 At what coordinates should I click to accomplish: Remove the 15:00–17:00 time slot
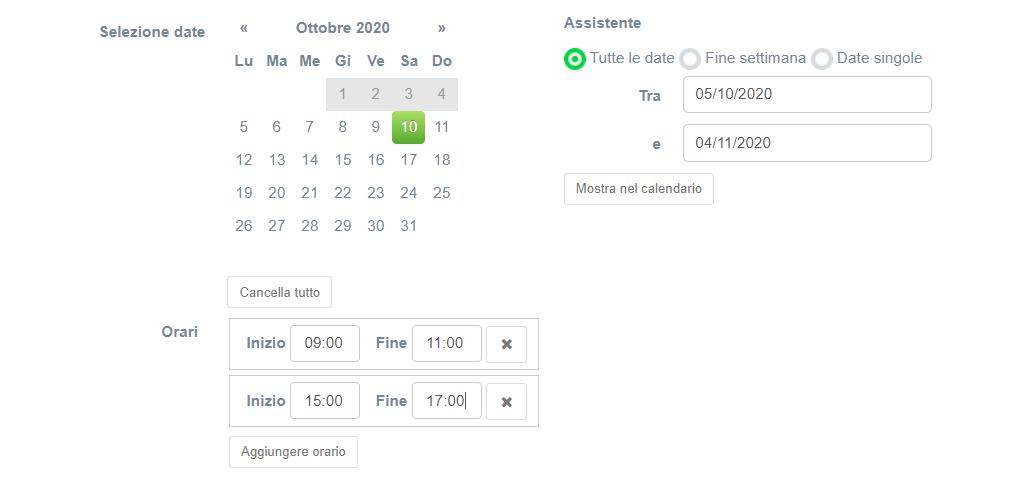(x=506, y=401)
